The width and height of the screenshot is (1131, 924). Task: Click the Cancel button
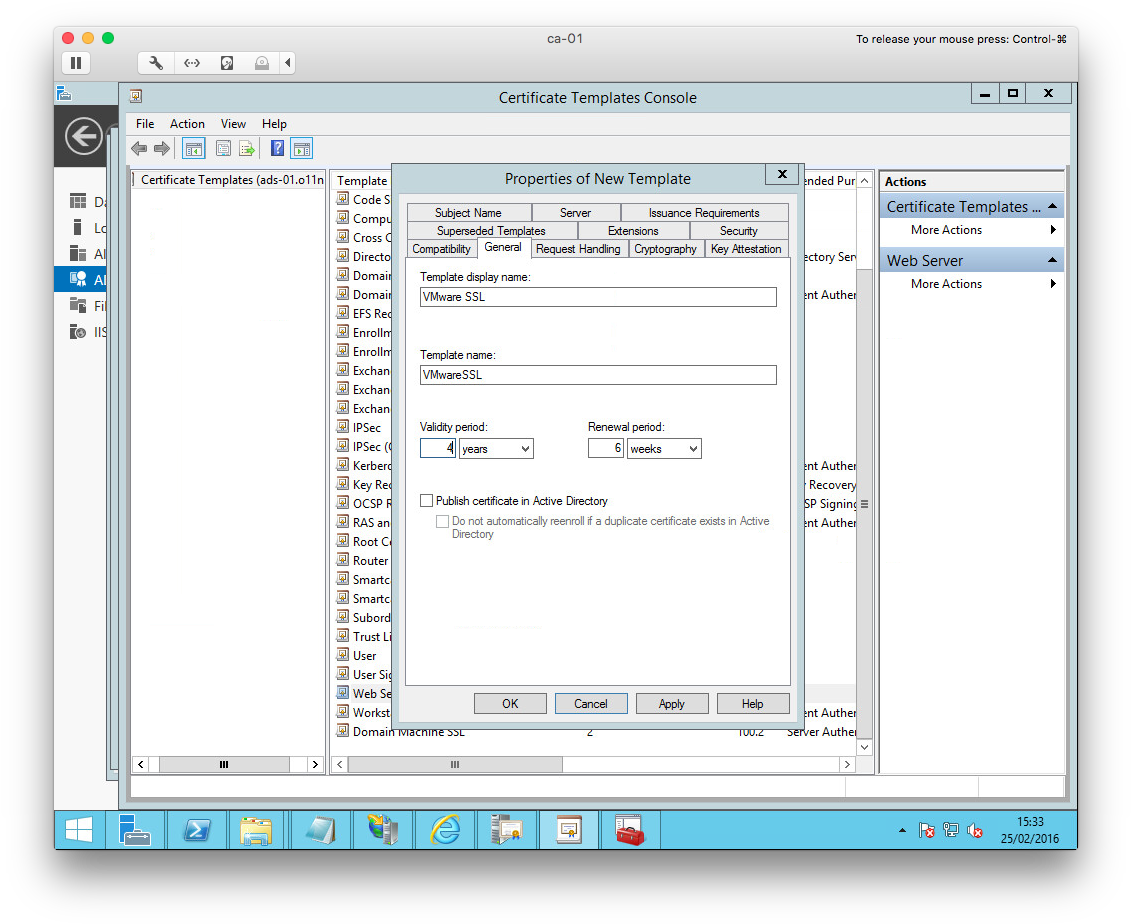(x=591, y=704)
